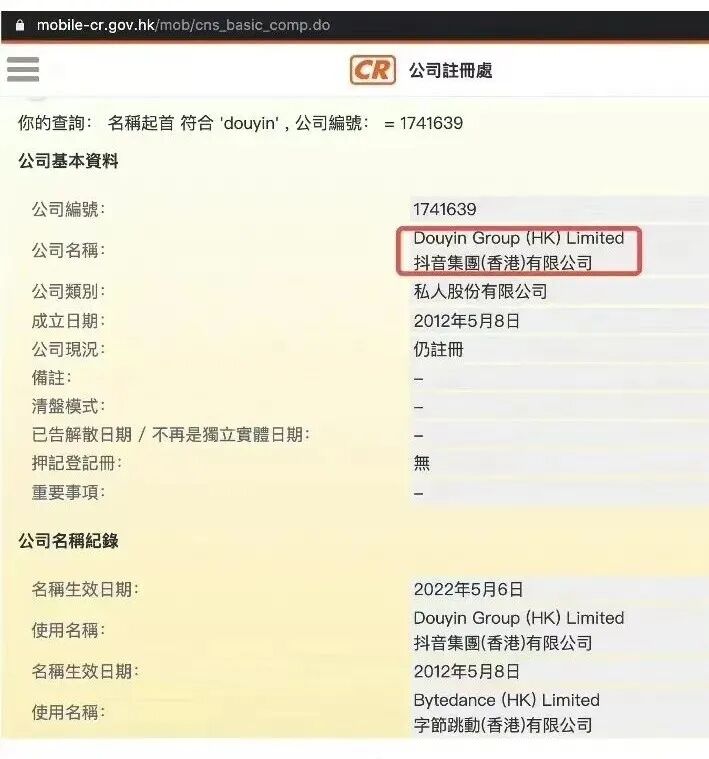Click the 公司基本資料 section heading
709x759 pixels.
point(68,161)
